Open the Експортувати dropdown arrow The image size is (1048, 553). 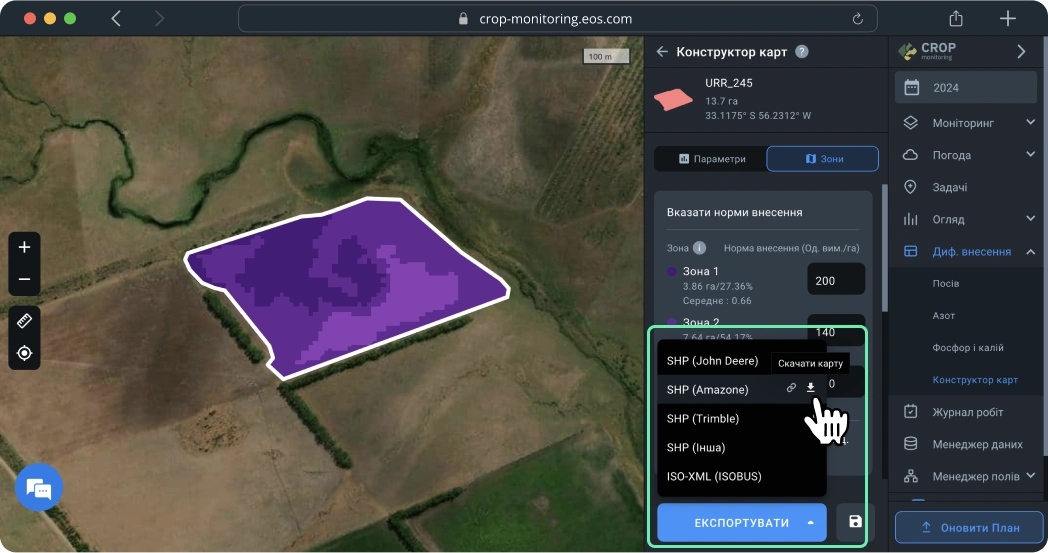pyautogui.click(x=811, y=523)
